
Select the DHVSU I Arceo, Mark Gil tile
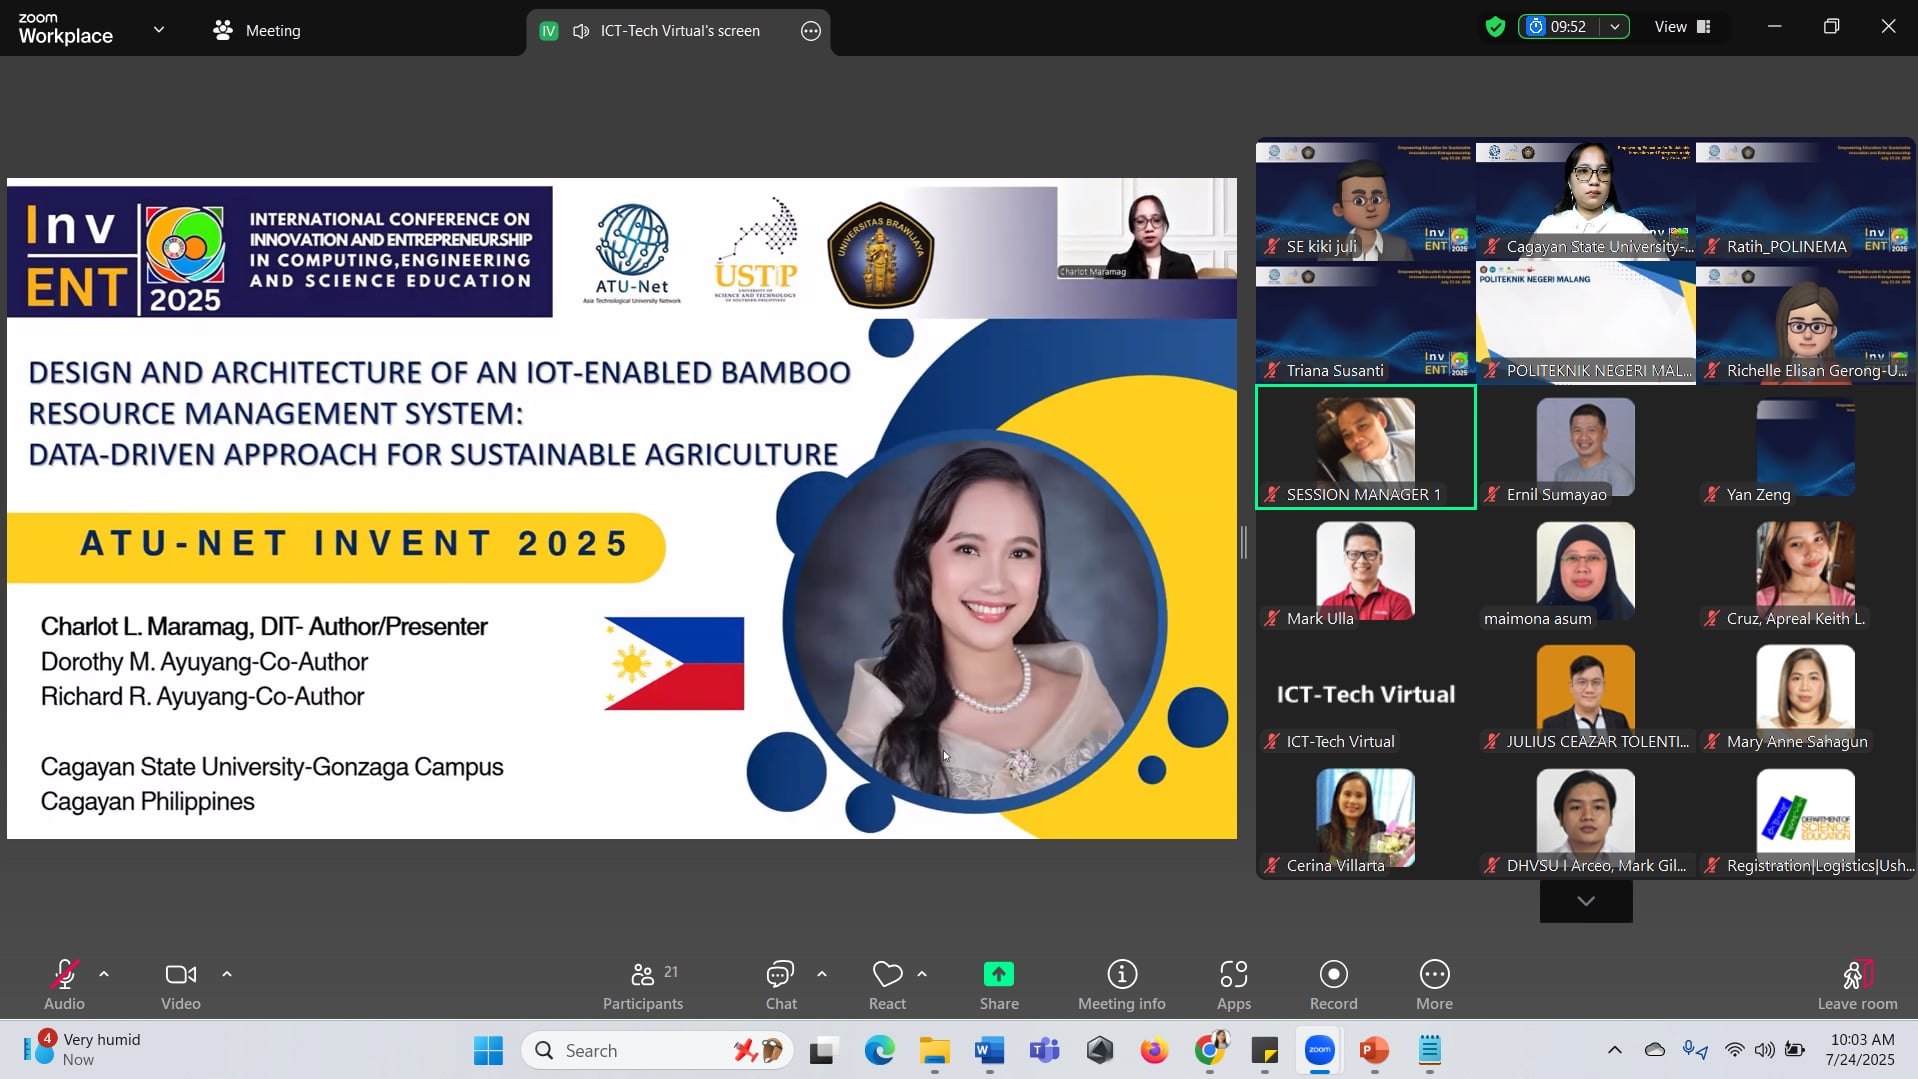pyautogui.click(x=1586, y=818)
